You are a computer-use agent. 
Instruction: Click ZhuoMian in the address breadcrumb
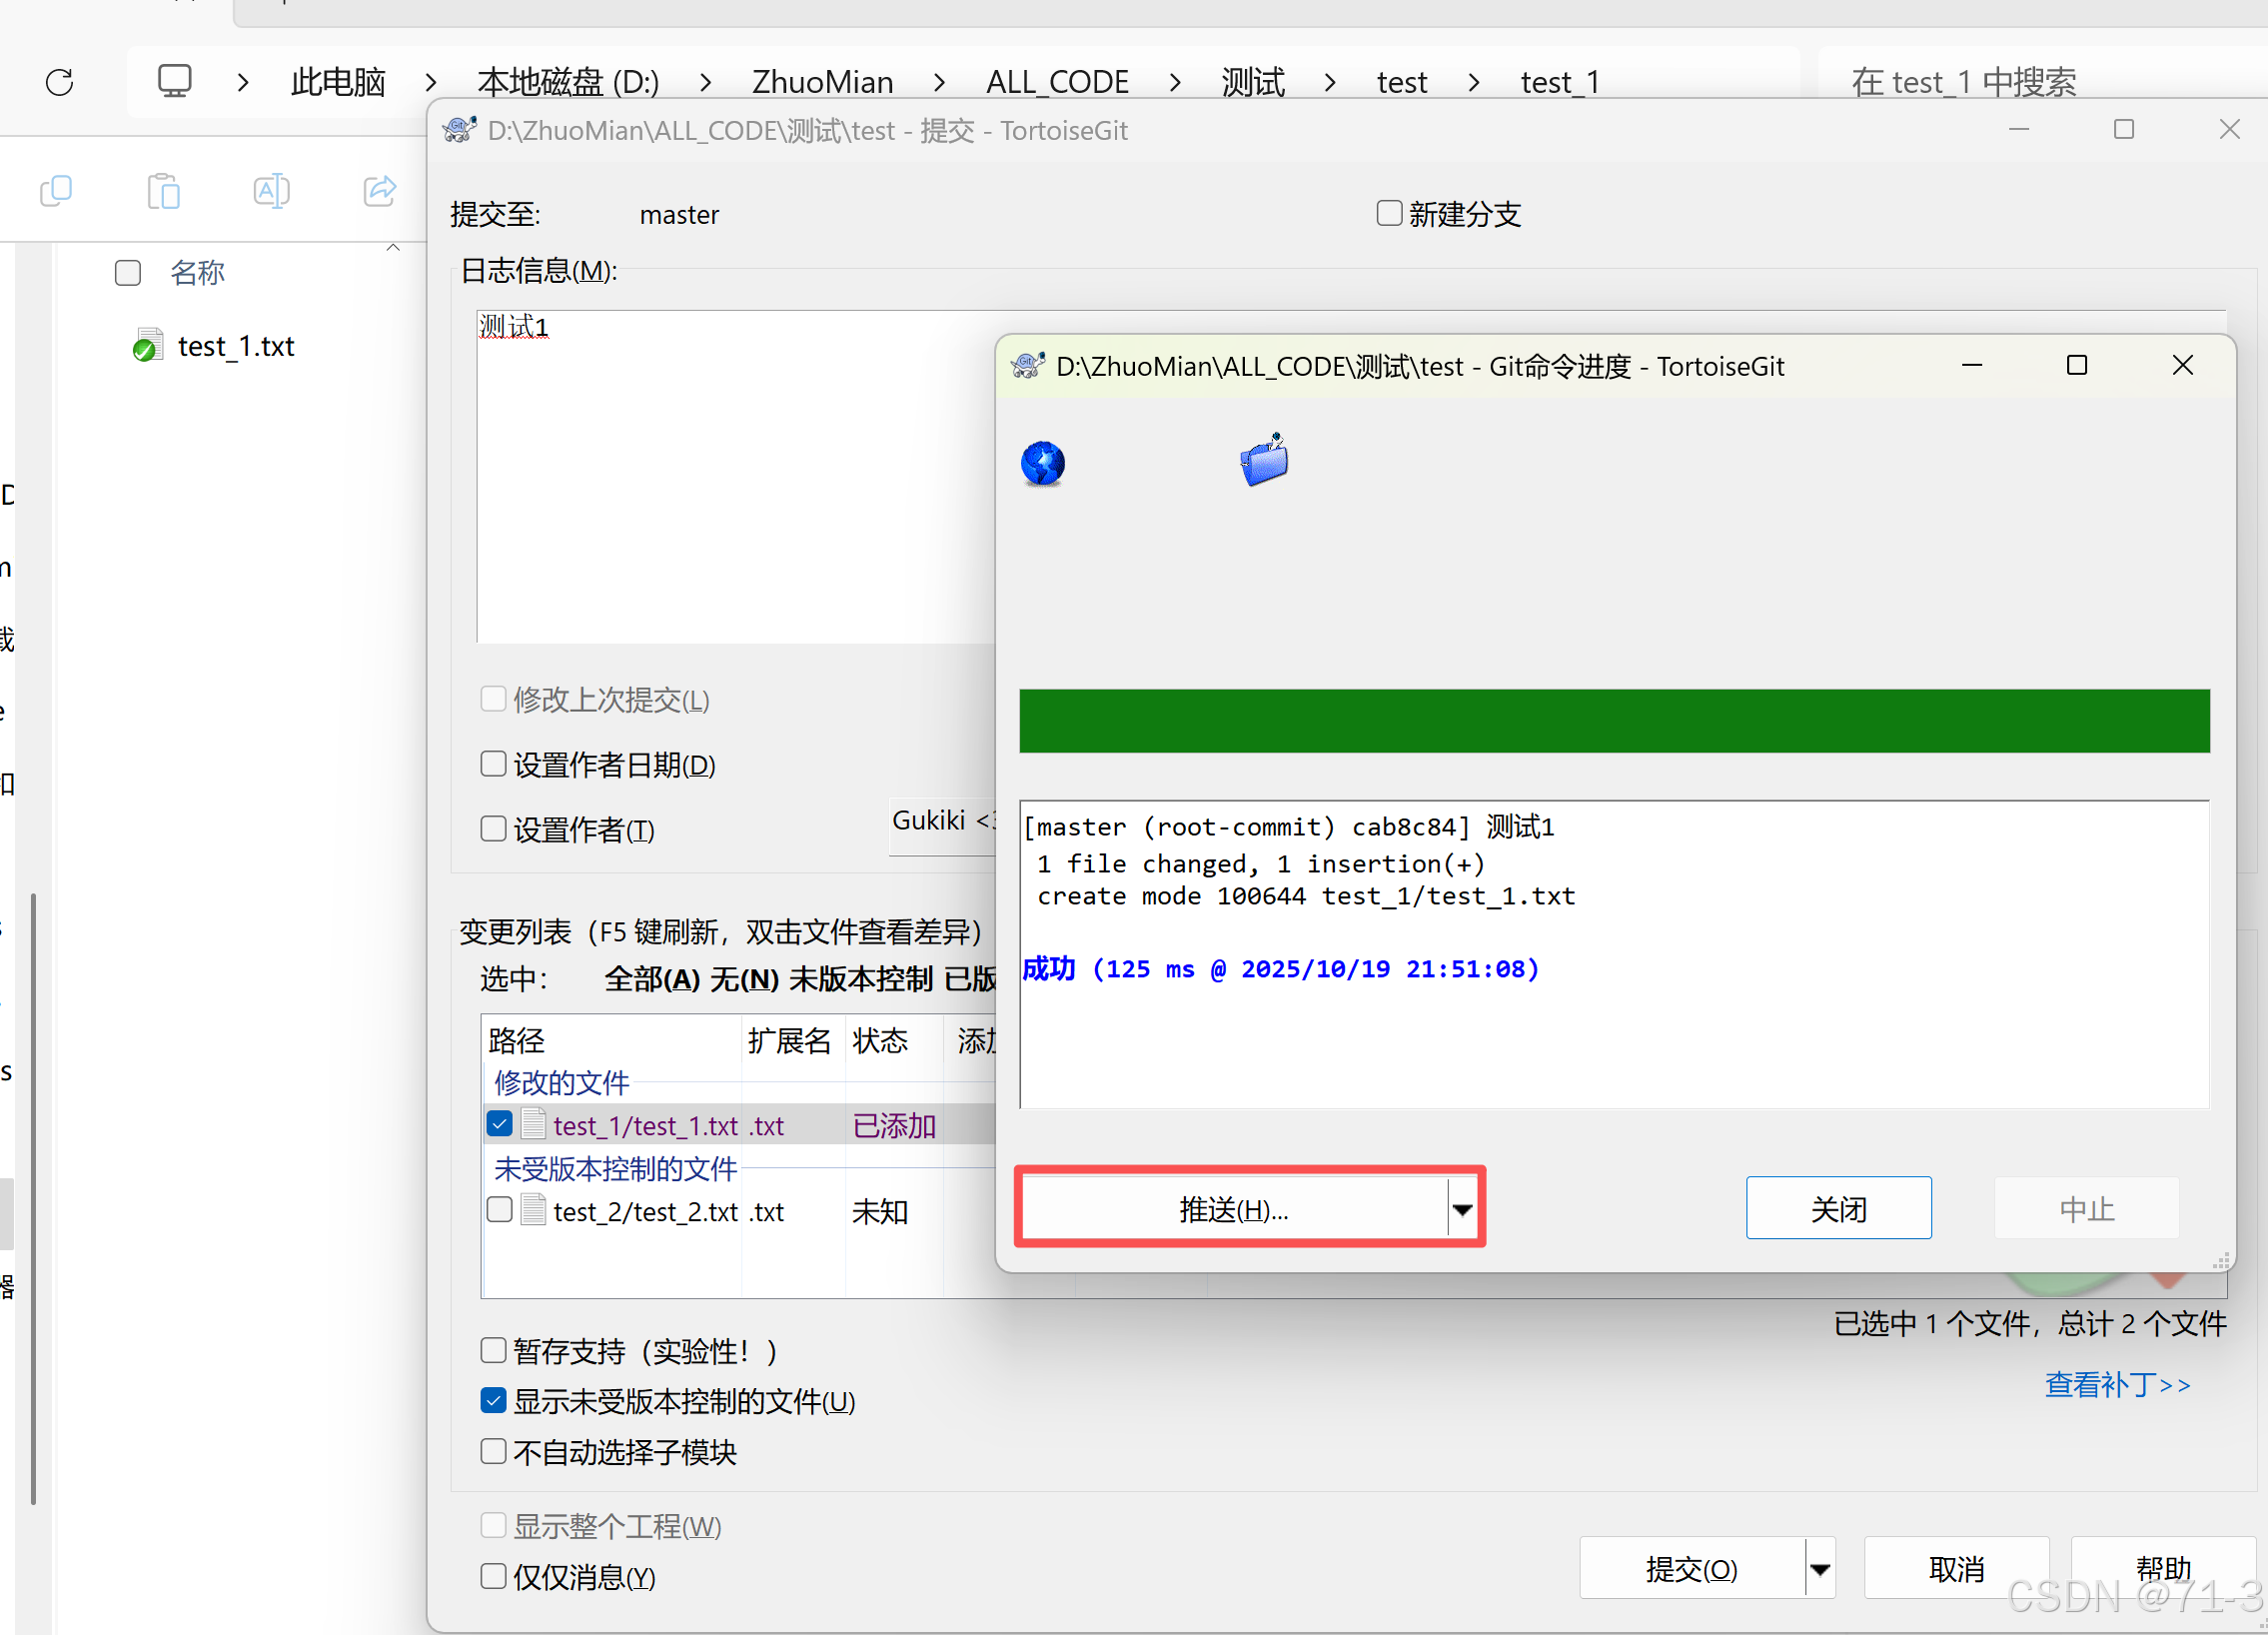822,82
